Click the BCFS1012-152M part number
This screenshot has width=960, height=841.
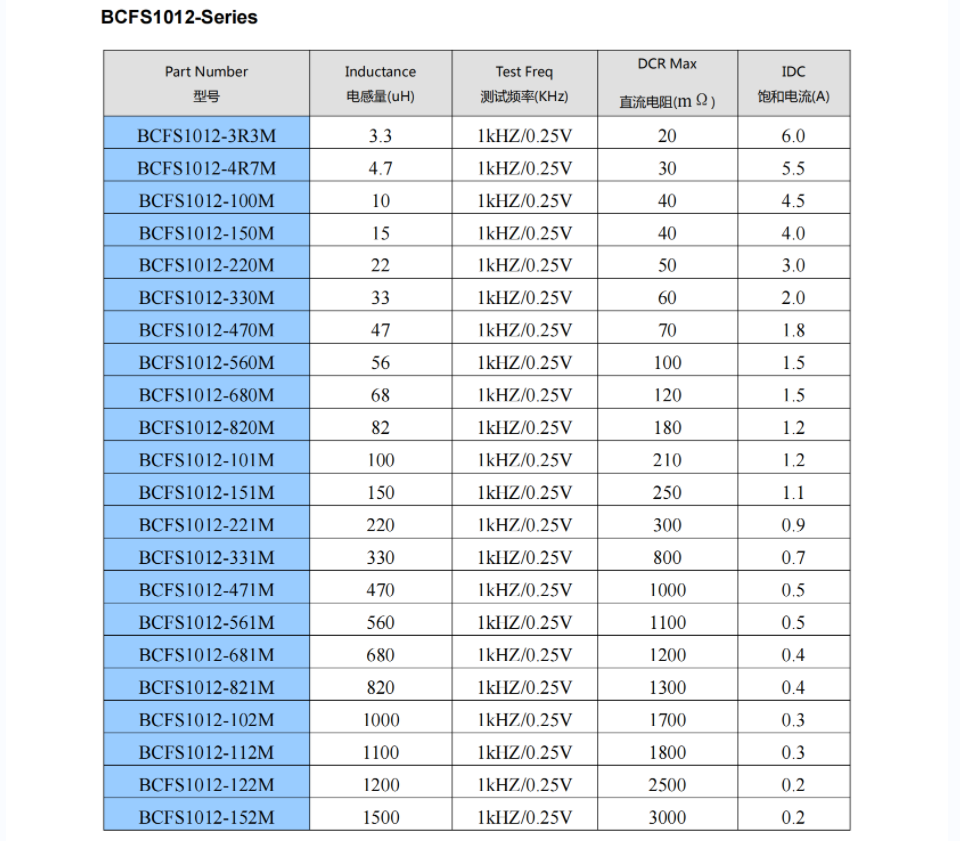point(206,817)
